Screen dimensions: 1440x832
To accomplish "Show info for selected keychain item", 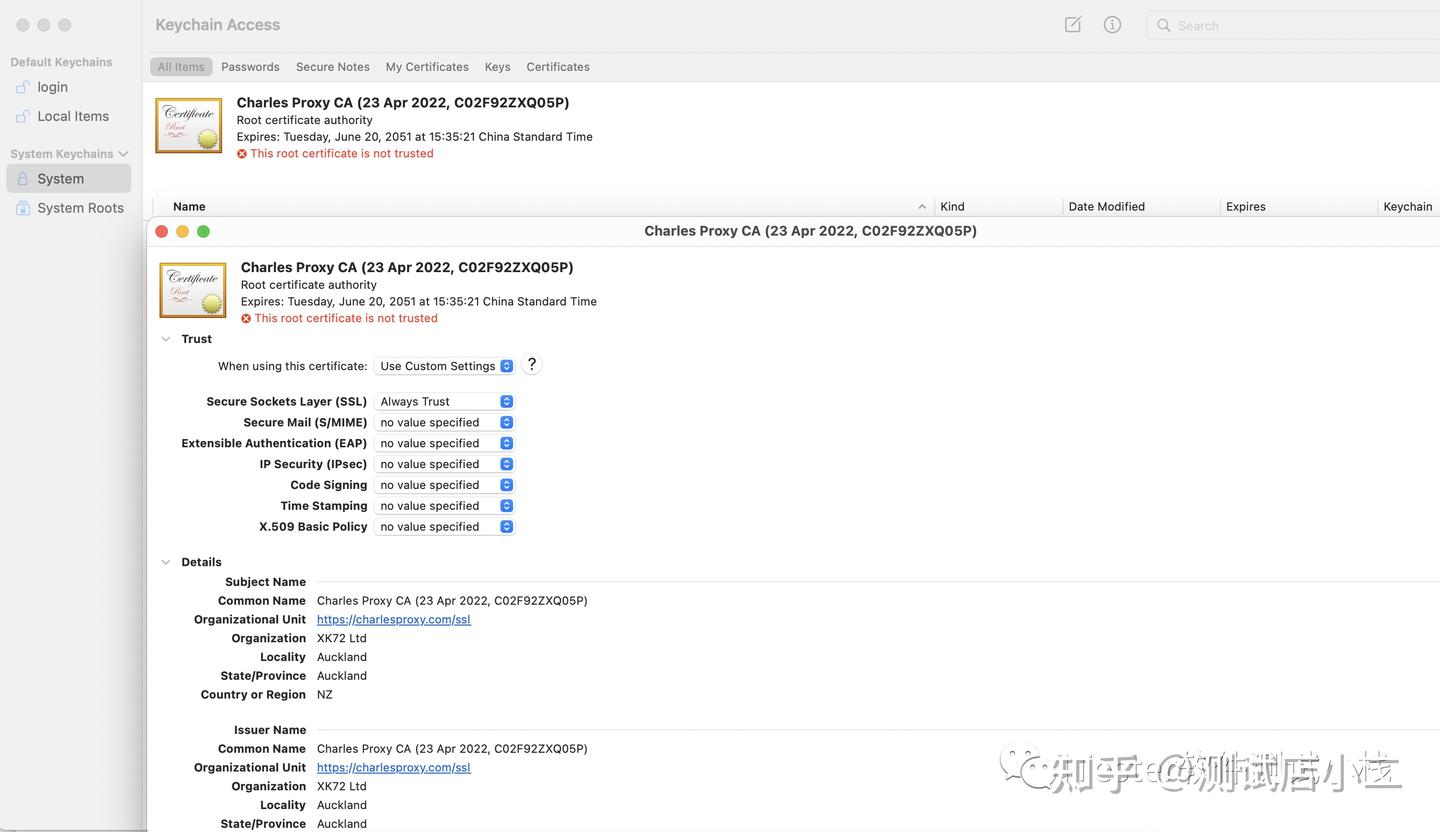I will pos(1112,25).
